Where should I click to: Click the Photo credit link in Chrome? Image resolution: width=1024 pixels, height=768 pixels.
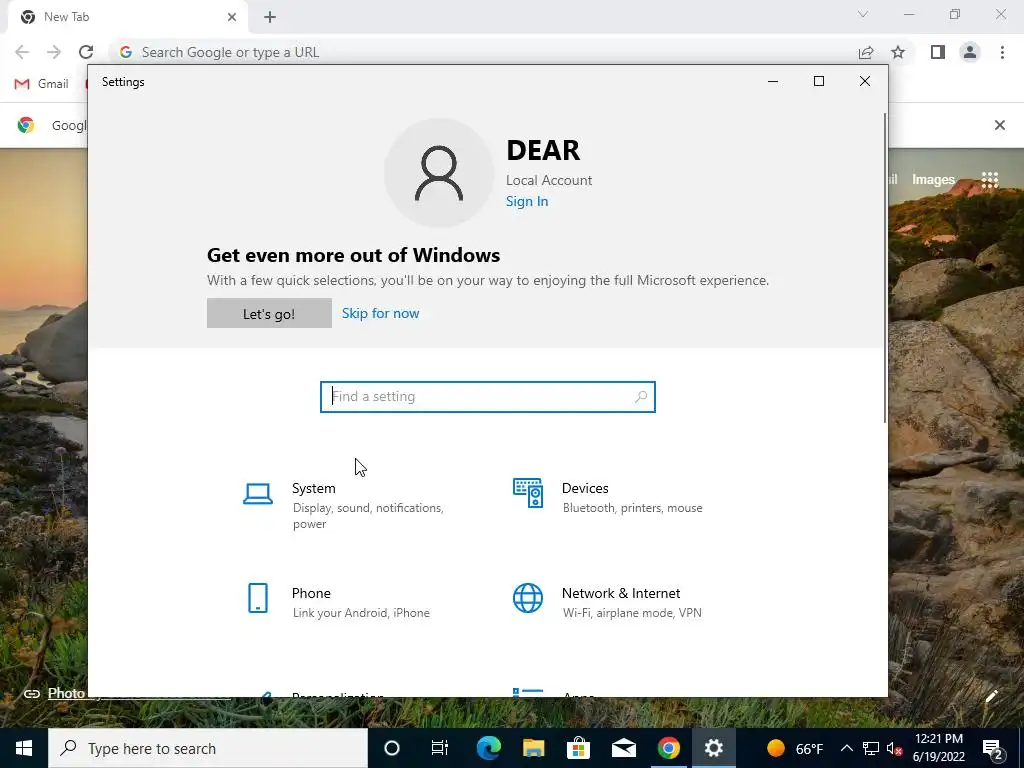67,694
